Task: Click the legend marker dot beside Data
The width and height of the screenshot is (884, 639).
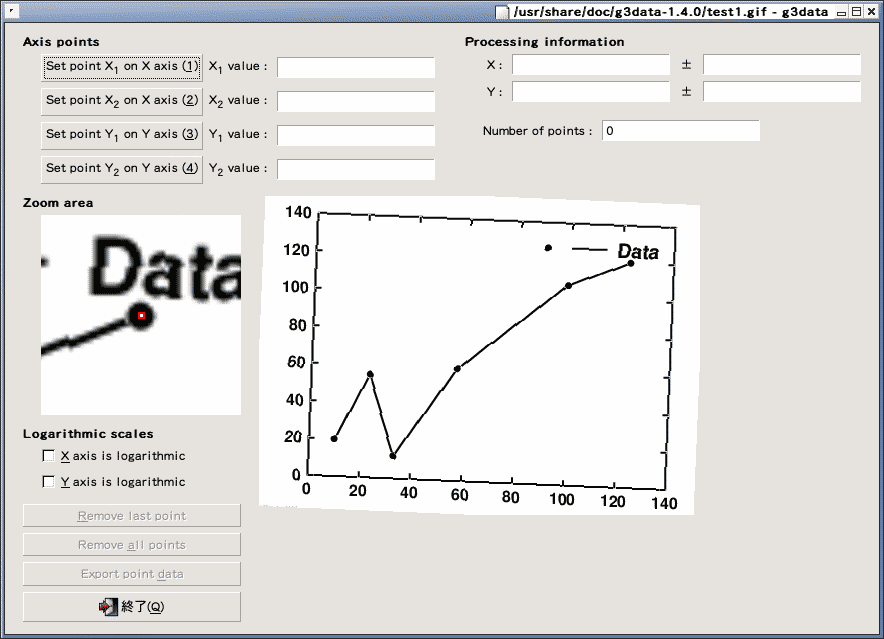Action: [x=548, y=248]
